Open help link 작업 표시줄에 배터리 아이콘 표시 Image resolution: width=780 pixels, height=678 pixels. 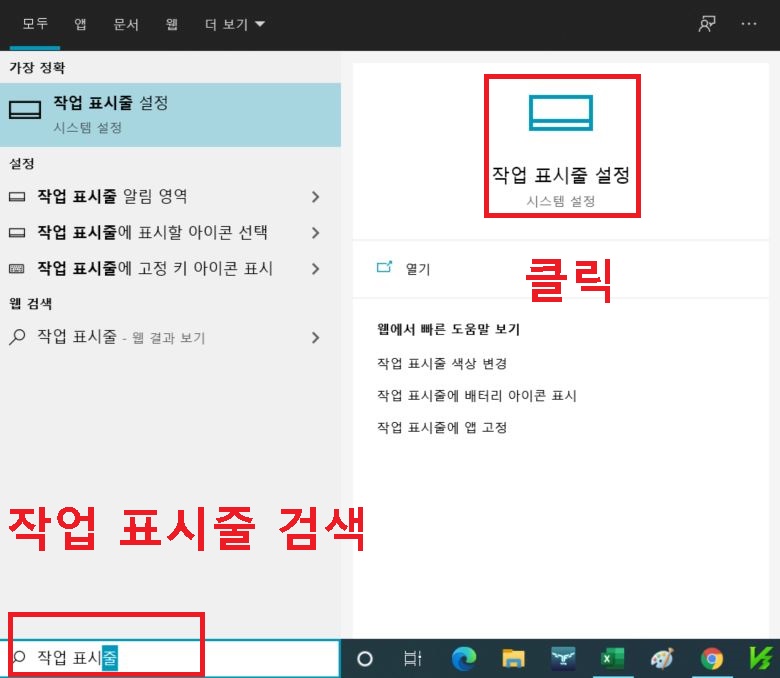pyautogui.click(x=477, y=395)
